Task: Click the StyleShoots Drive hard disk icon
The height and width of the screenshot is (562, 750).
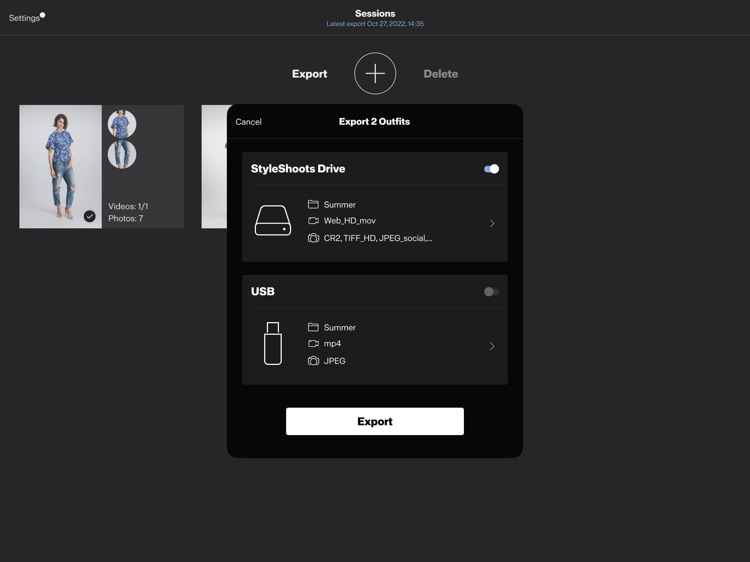Action: pyautogui.click(x=273, y=220)
